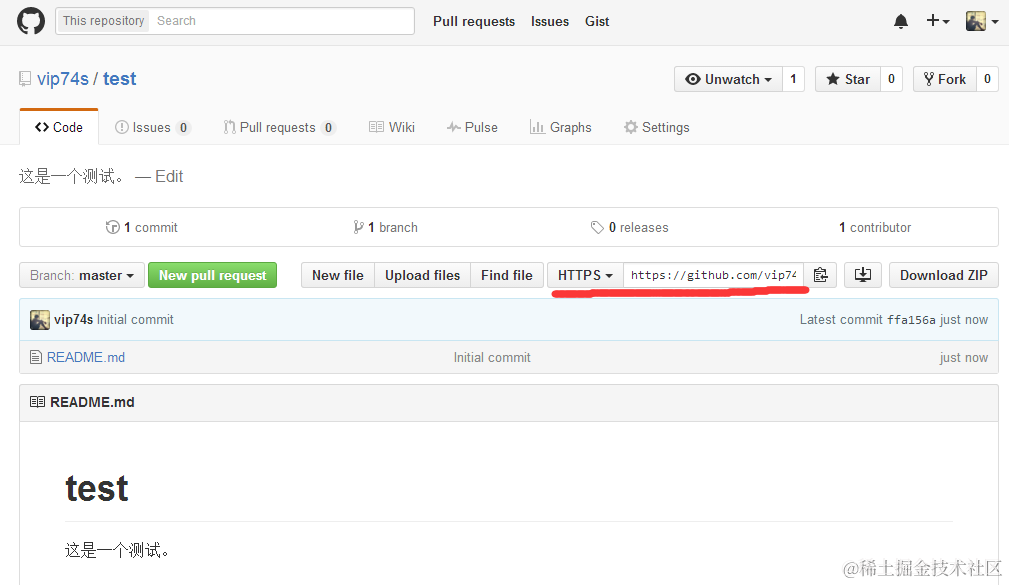The height and width of the screenshot is (585, 1009).
Task: Open the vip74s owner link
Action: click(63, 79)
